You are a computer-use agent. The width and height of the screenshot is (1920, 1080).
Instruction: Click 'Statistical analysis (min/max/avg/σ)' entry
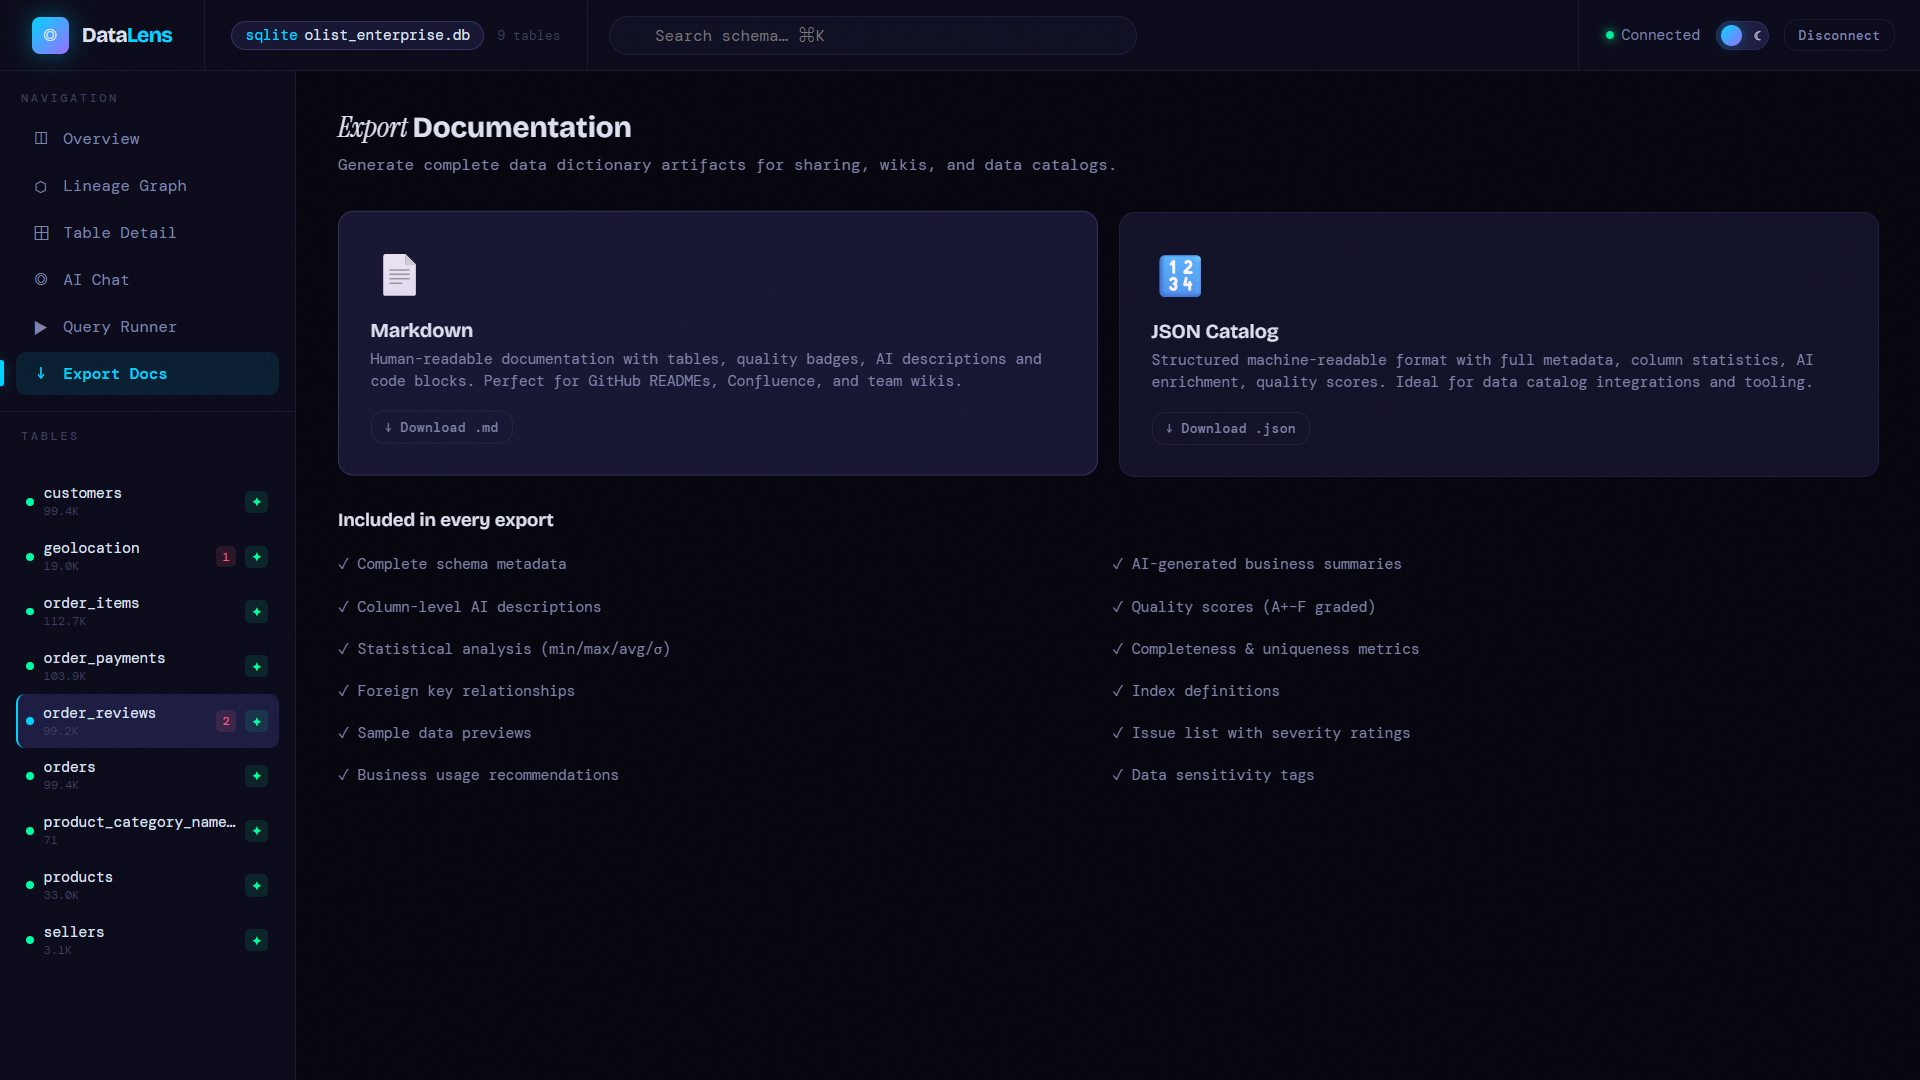click(x=504, y=649)
